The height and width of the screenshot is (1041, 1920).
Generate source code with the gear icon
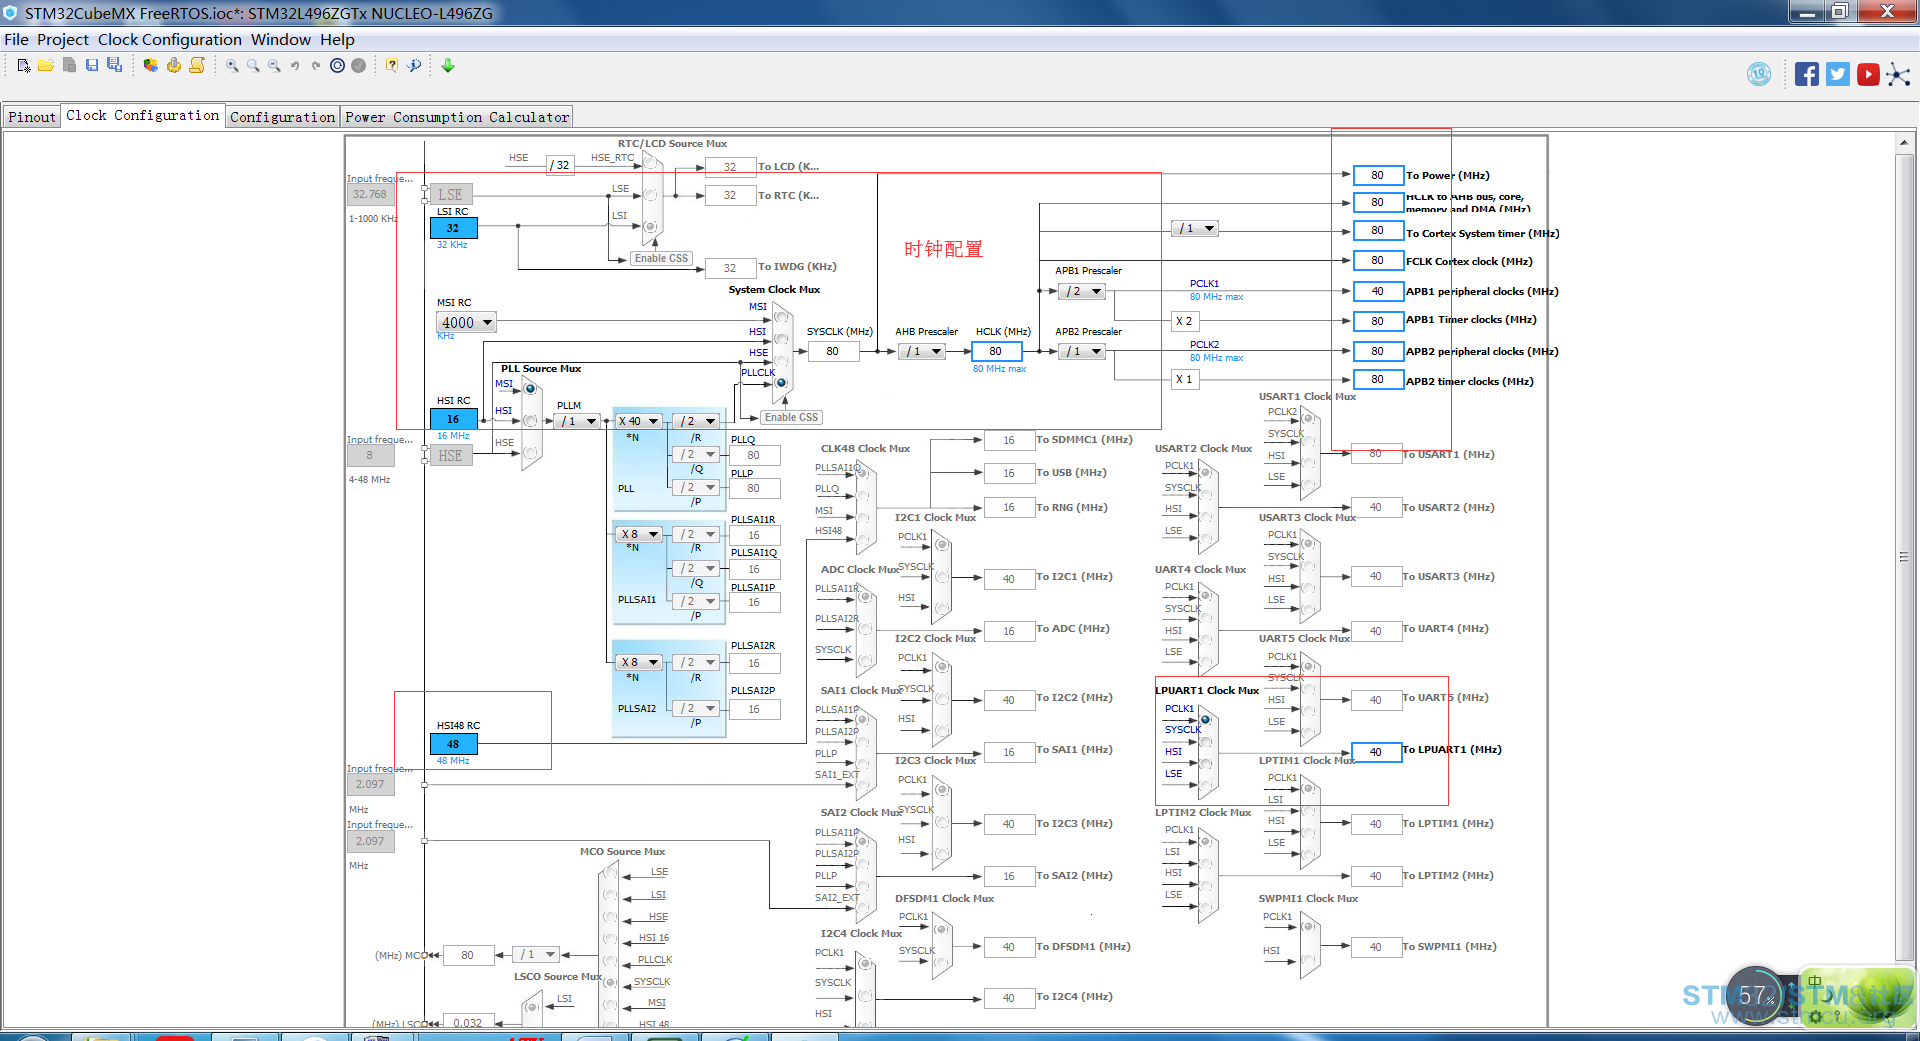pyautogui.click(x=174, y=66)
